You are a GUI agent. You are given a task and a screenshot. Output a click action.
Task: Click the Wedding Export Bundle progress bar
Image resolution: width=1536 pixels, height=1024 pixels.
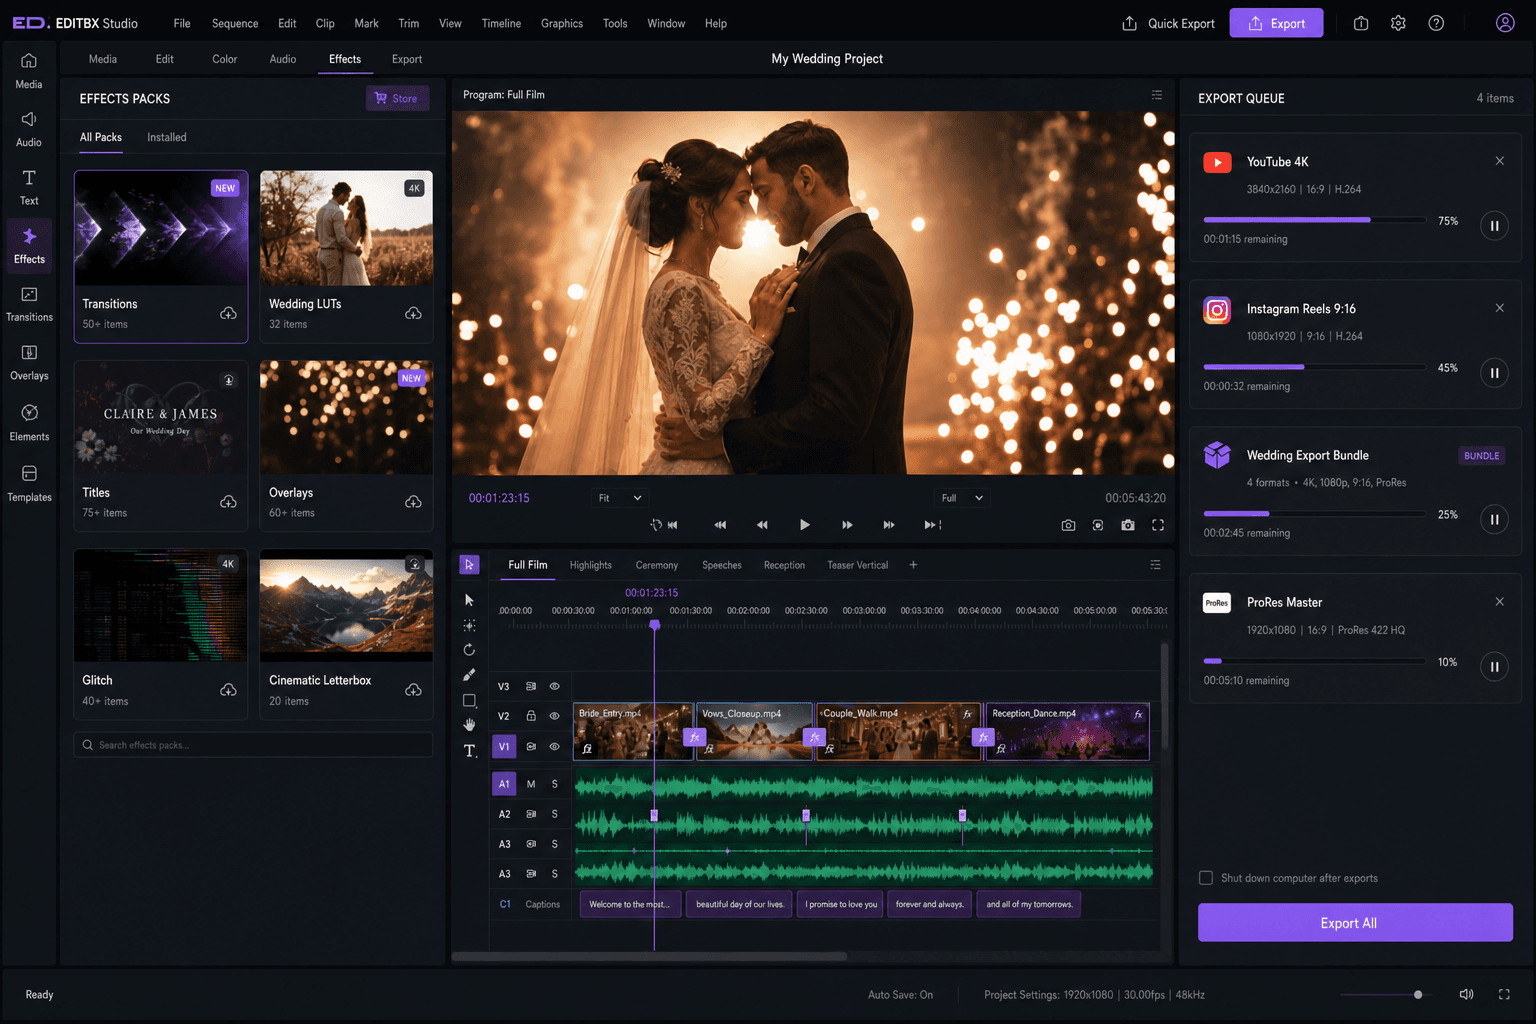1315,514
